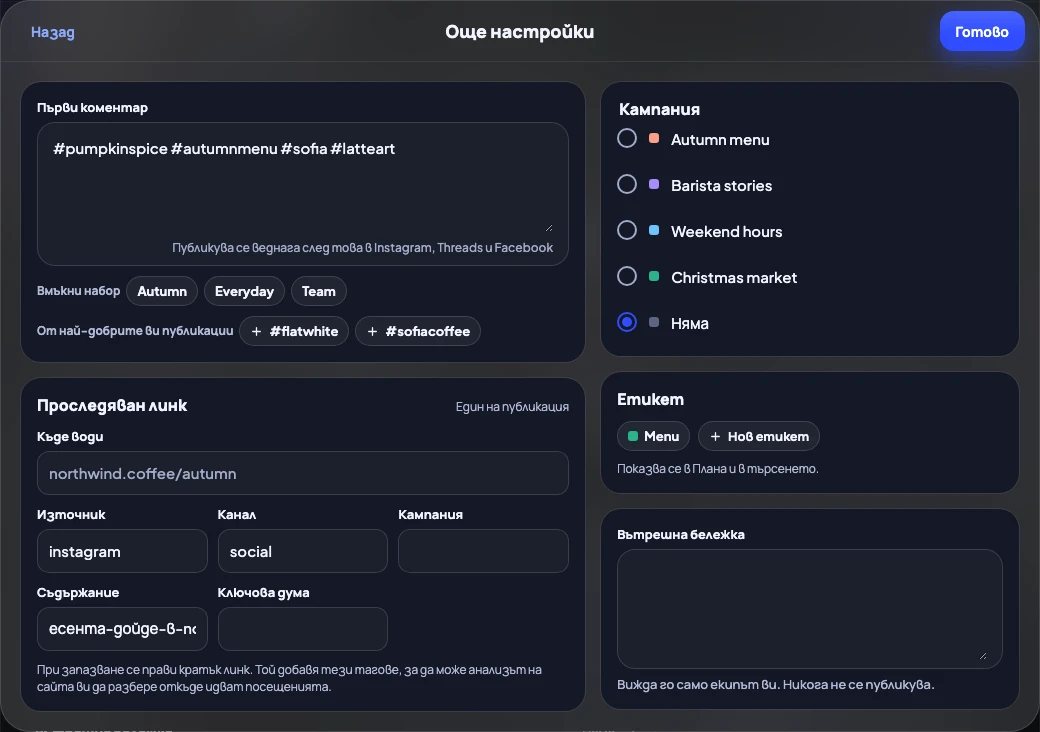The image size is (1040, 732).
Task: Select the Няма campaign radio button
Action: tap(627, 322)
